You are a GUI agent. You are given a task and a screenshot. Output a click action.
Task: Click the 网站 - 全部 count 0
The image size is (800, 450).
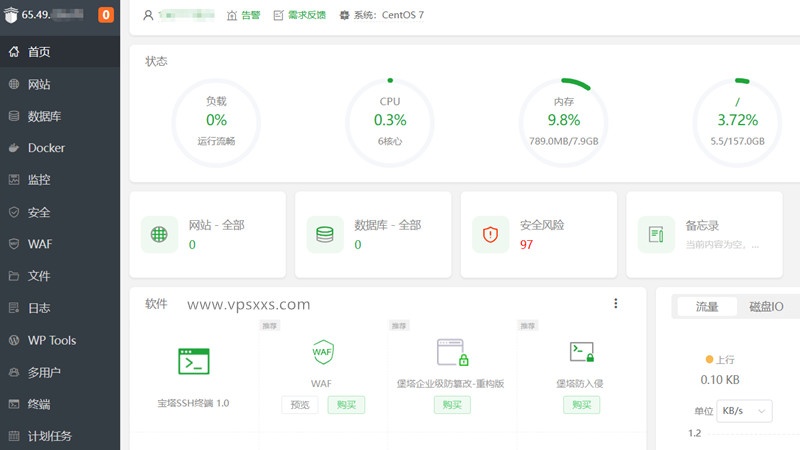tap(192, 245)
